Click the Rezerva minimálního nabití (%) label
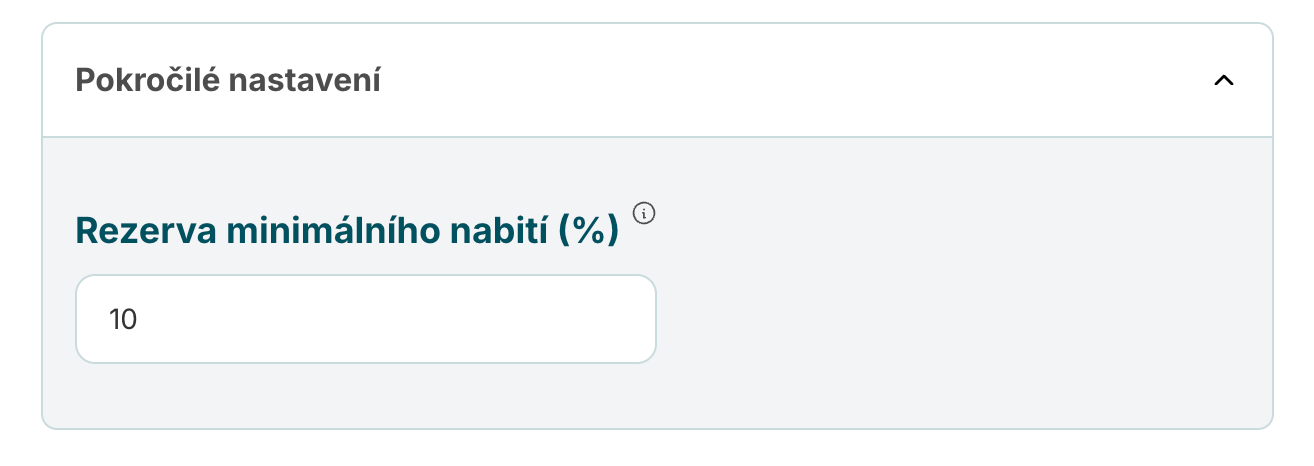1314x466 pixels. pyautogui.click(x=347, y=231)
